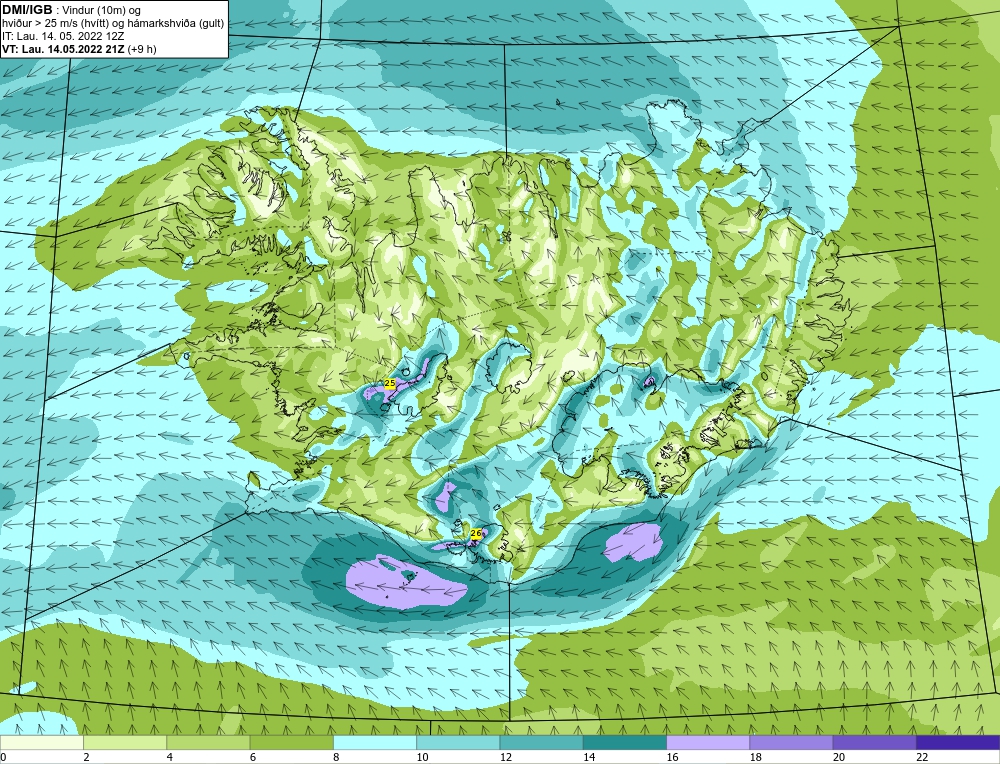1000x764 pixels.
Task: Click the 'hviður > 25 m/s' legend line
Action: (x=113, y=23)
